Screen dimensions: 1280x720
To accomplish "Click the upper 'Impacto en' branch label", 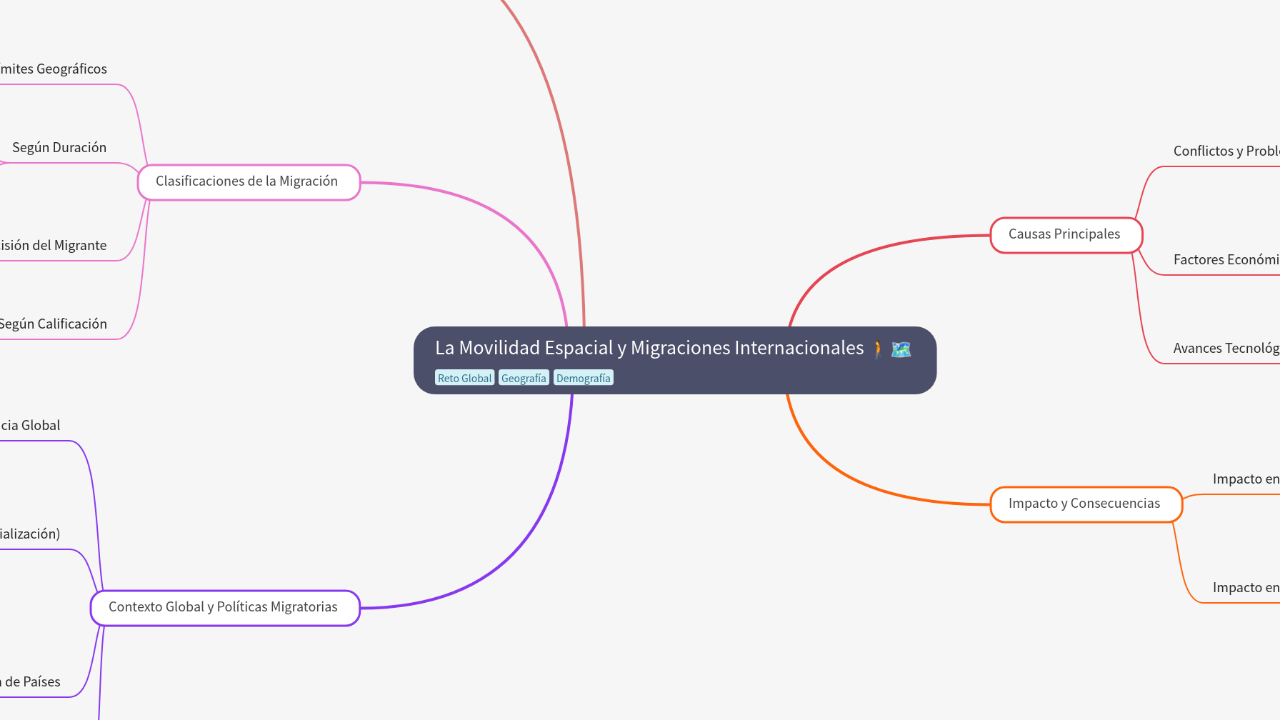I will 1243,479.
